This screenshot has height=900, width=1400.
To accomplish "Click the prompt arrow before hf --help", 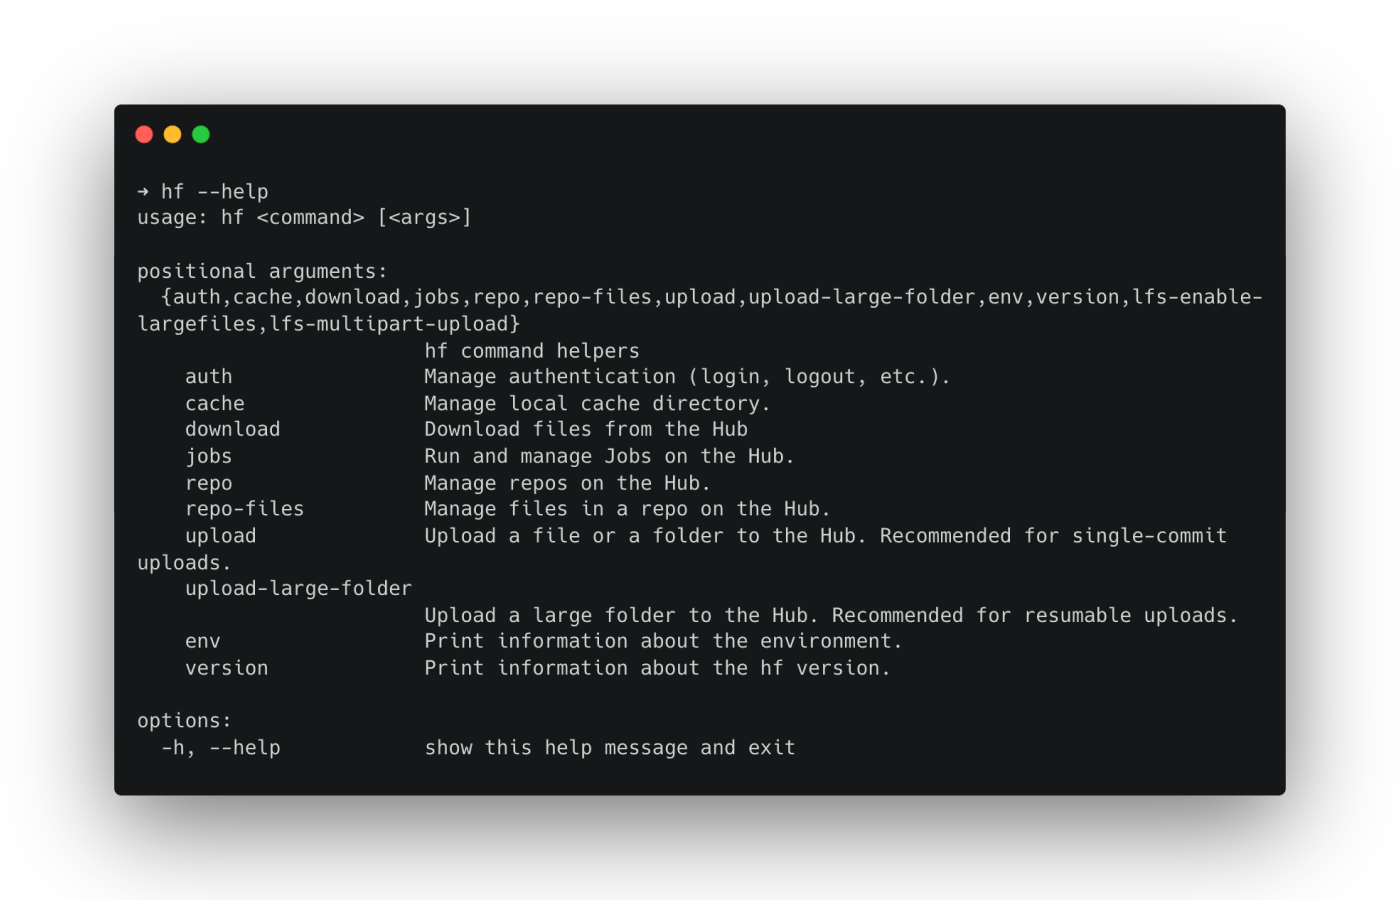I will [x=143, y=191].
